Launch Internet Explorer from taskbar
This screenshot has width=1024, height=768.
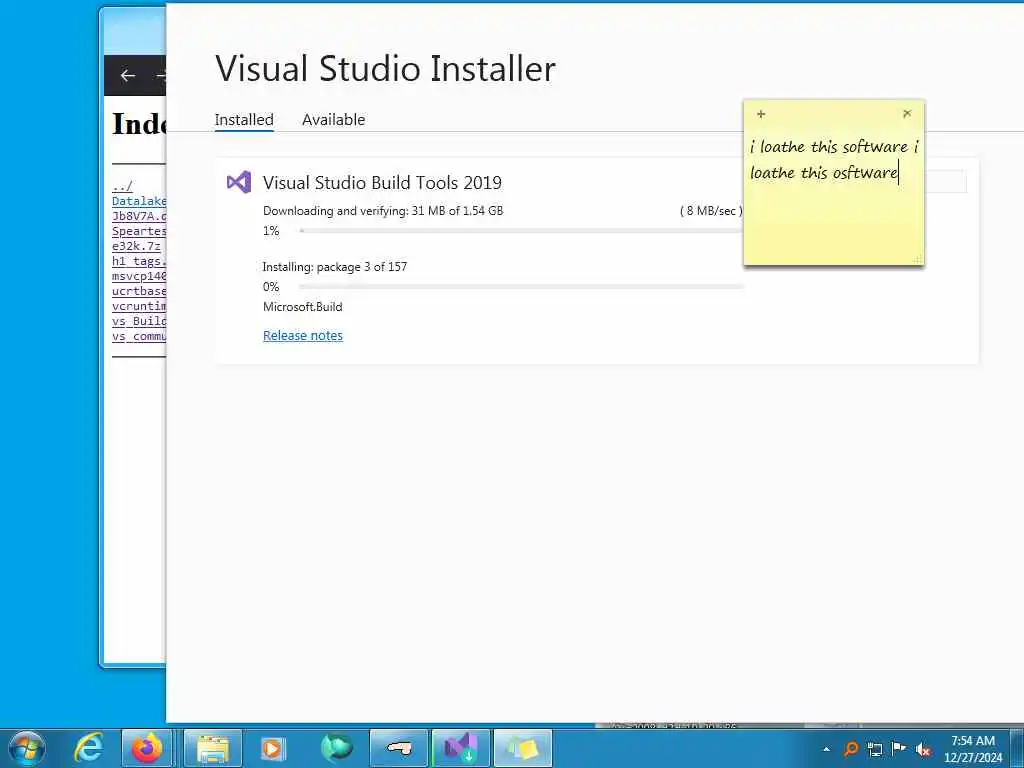[x=88, y=748]
